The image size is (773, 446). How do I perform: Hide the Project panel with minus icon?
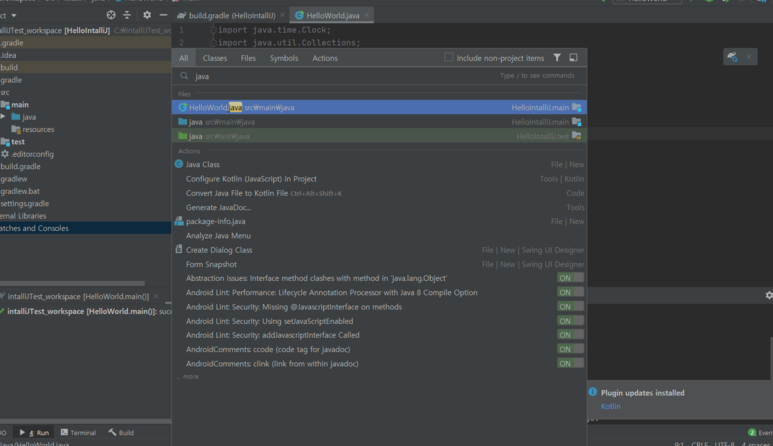point(163,15)
